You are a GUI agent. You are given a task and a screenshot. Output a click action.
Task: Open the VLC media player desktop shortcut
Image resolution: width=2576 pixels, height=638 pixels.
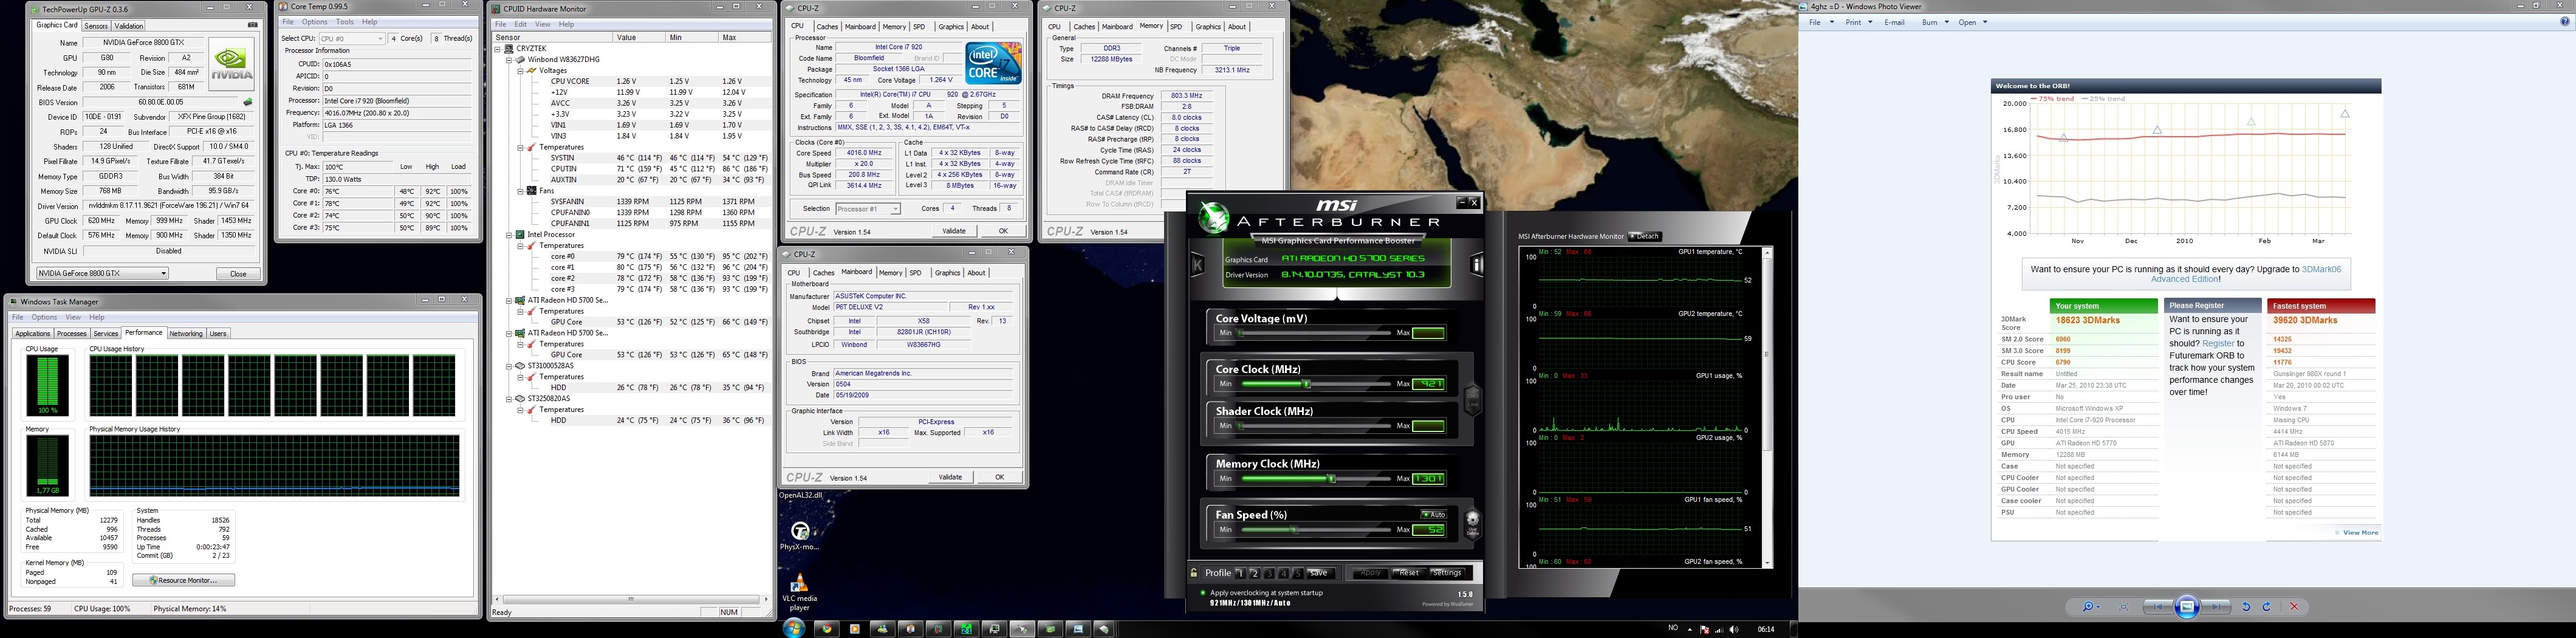(x=799, y=592)
